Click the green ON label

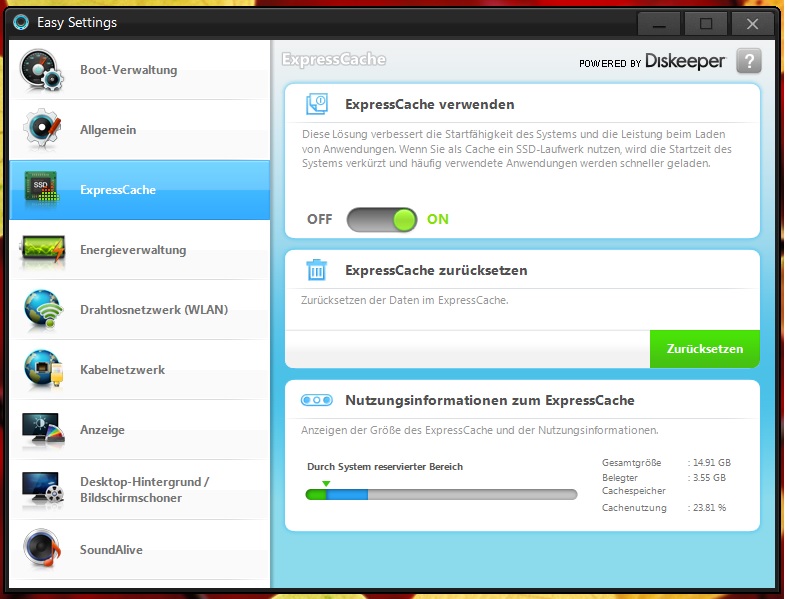click(438, 219)
